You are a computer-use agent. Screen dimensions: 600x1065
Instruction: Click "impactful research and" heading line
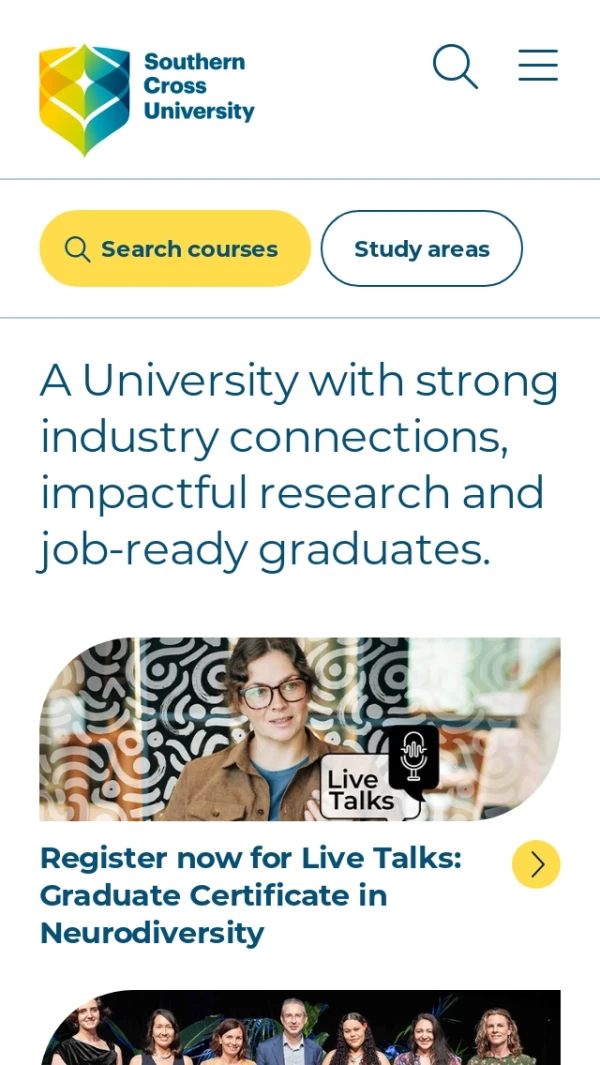point(292,493)
